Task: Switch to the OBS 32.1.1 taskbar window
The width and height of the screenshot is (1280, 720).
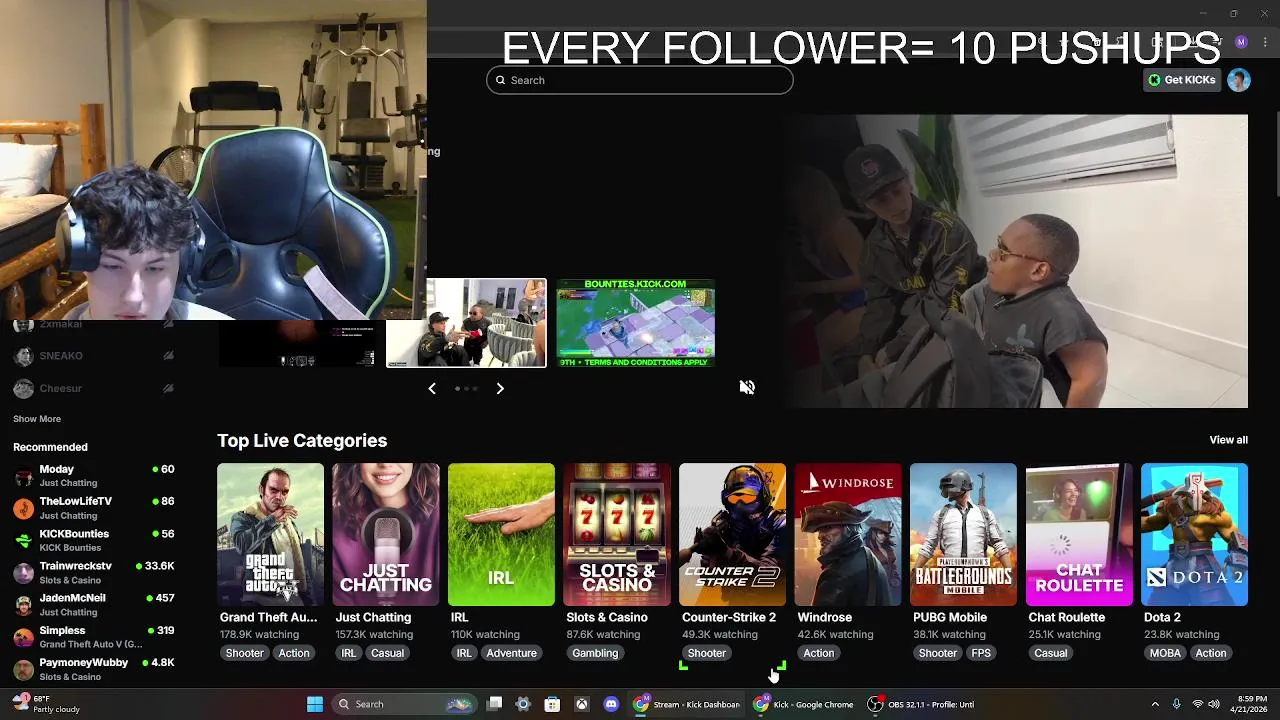Action: pos(921,704)
